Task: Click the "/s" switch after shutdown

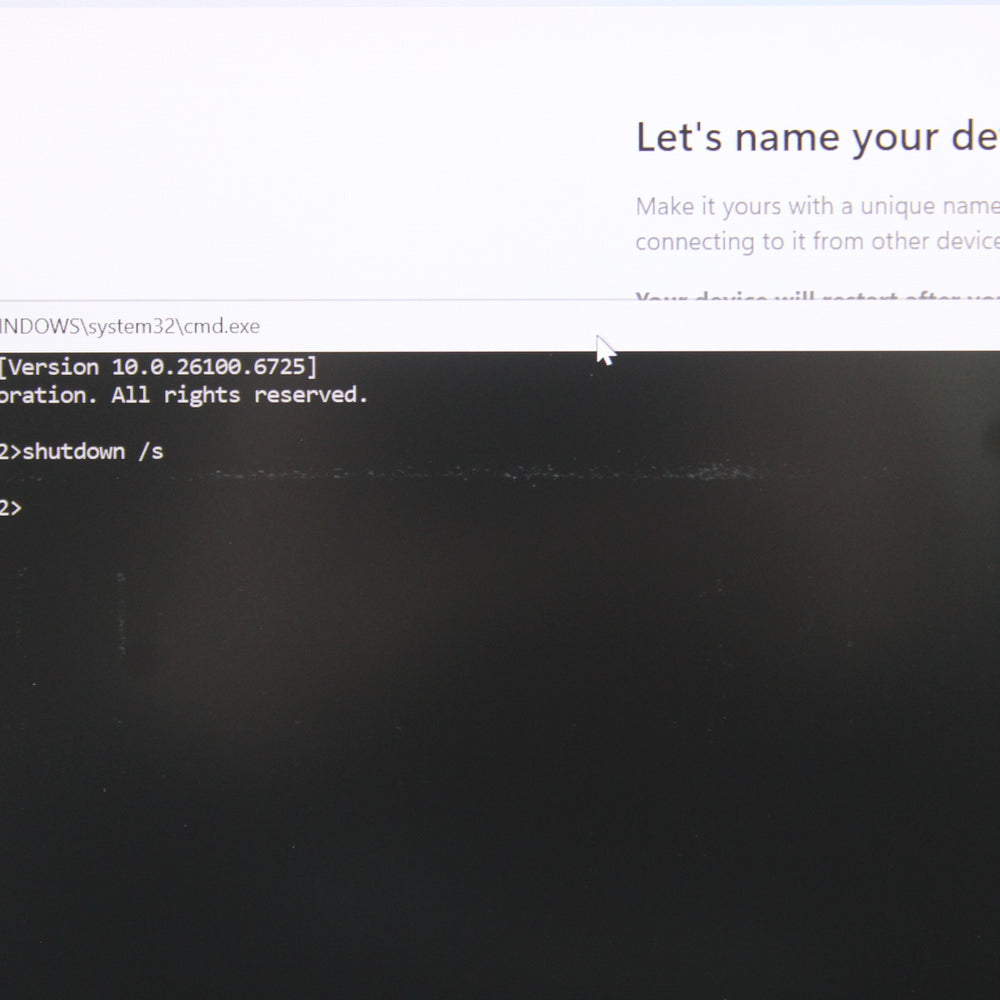Action: (150, 452)
